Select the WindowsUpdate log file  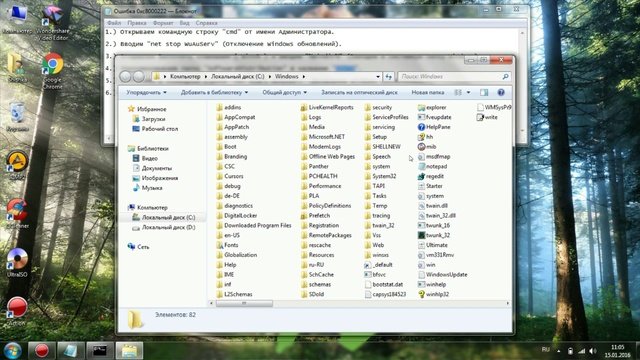coord(442,275)
